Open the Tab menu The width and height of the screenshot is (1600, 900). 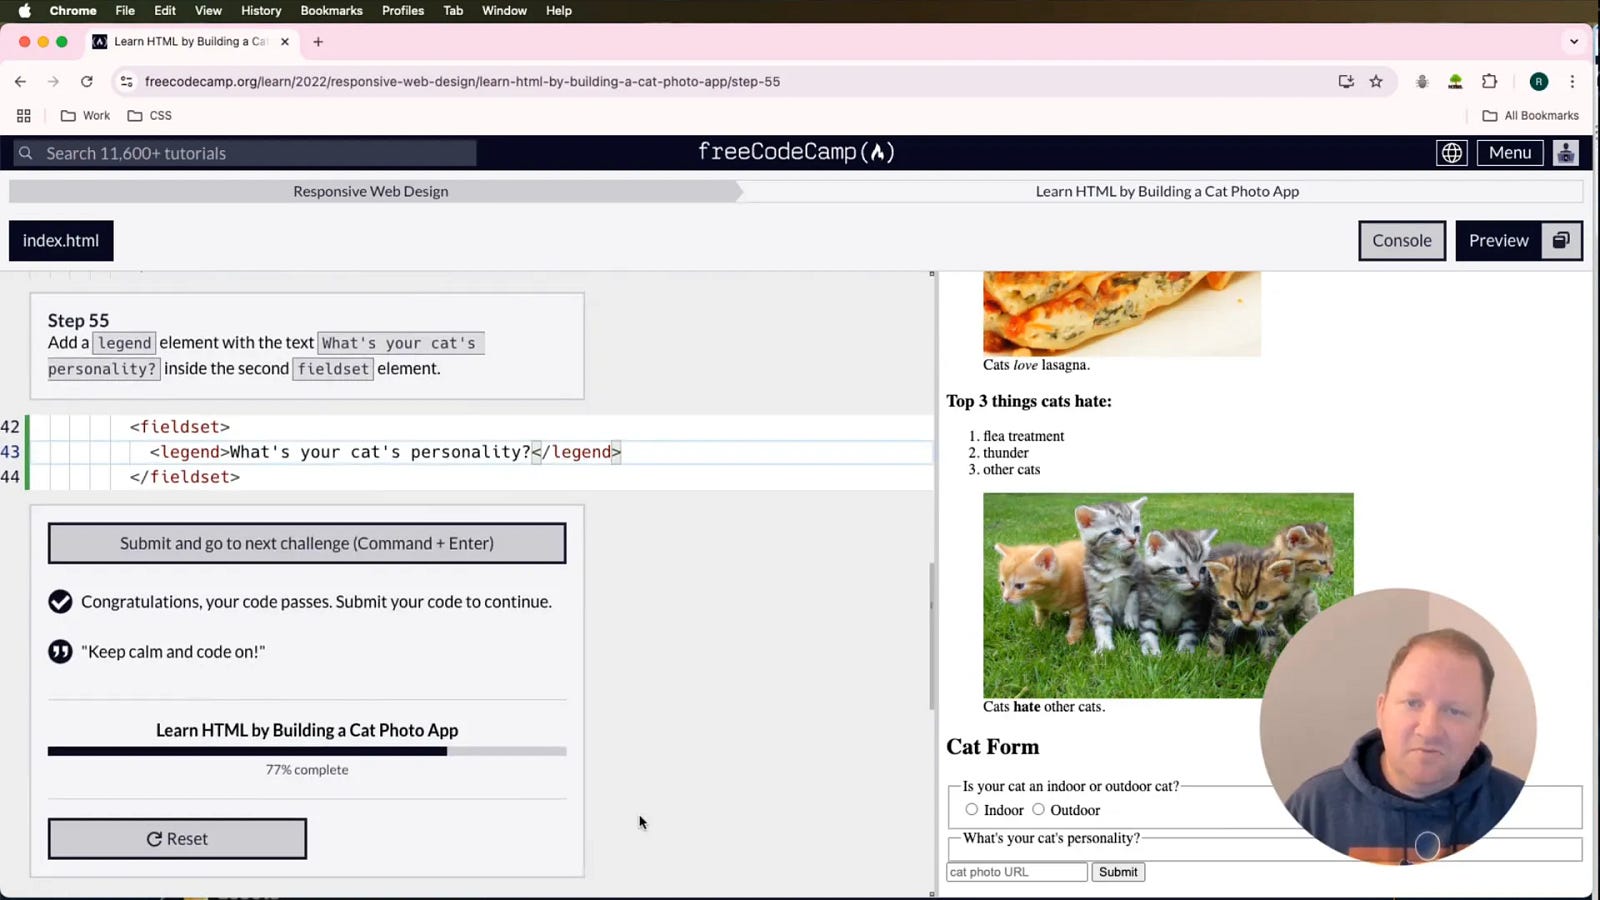(453, 11)
